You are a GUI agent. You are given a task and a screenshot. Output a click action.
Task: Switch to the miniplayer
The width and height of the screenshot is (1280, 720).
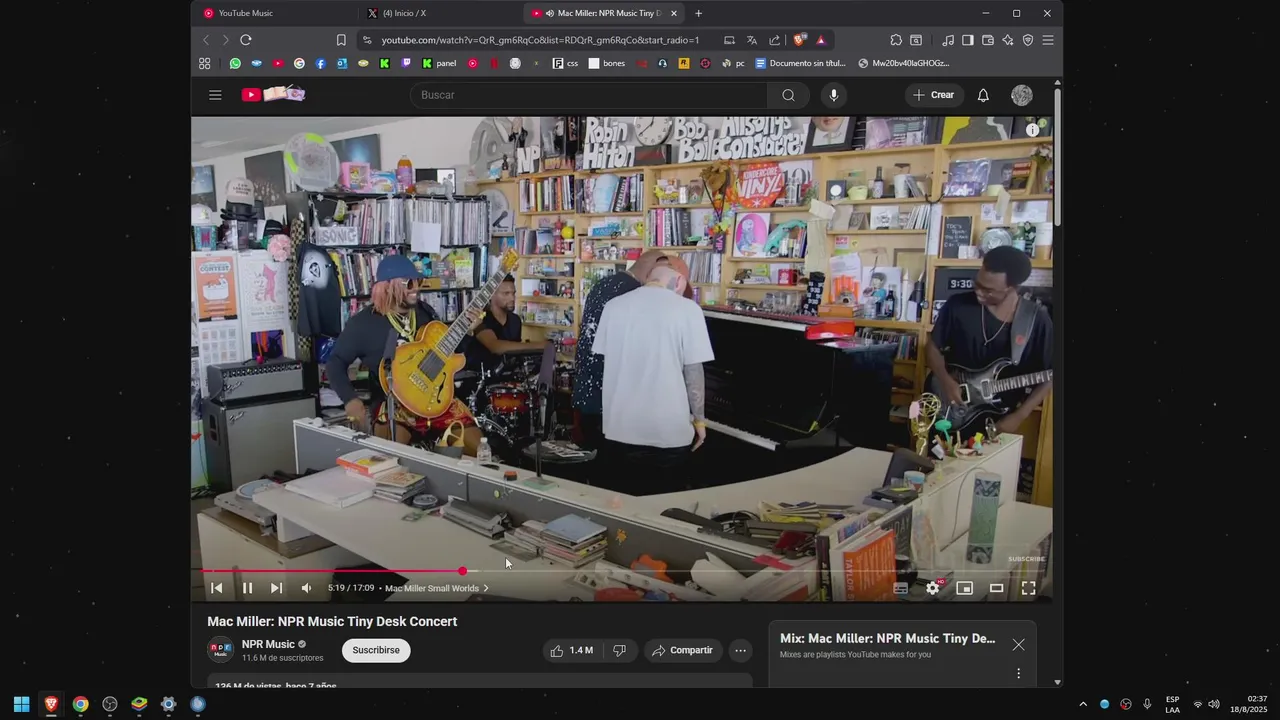(x=964, y=588)
